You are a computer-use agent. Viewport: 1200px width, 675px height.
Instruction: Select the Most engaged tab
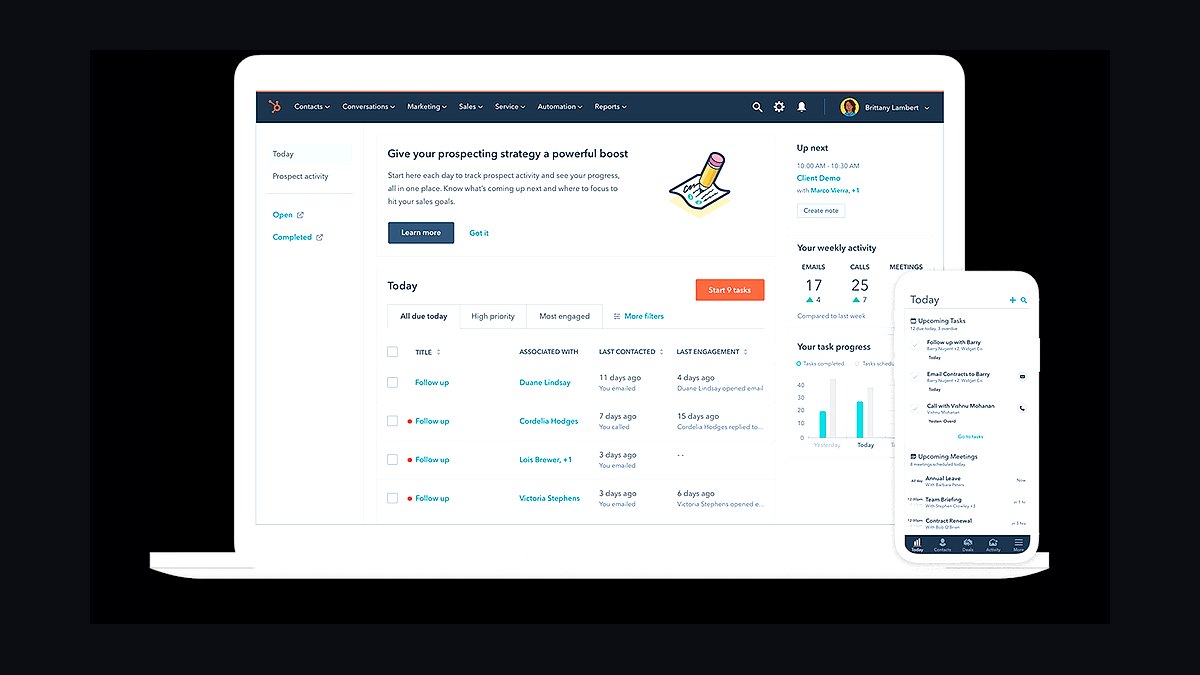click(565, 316)
